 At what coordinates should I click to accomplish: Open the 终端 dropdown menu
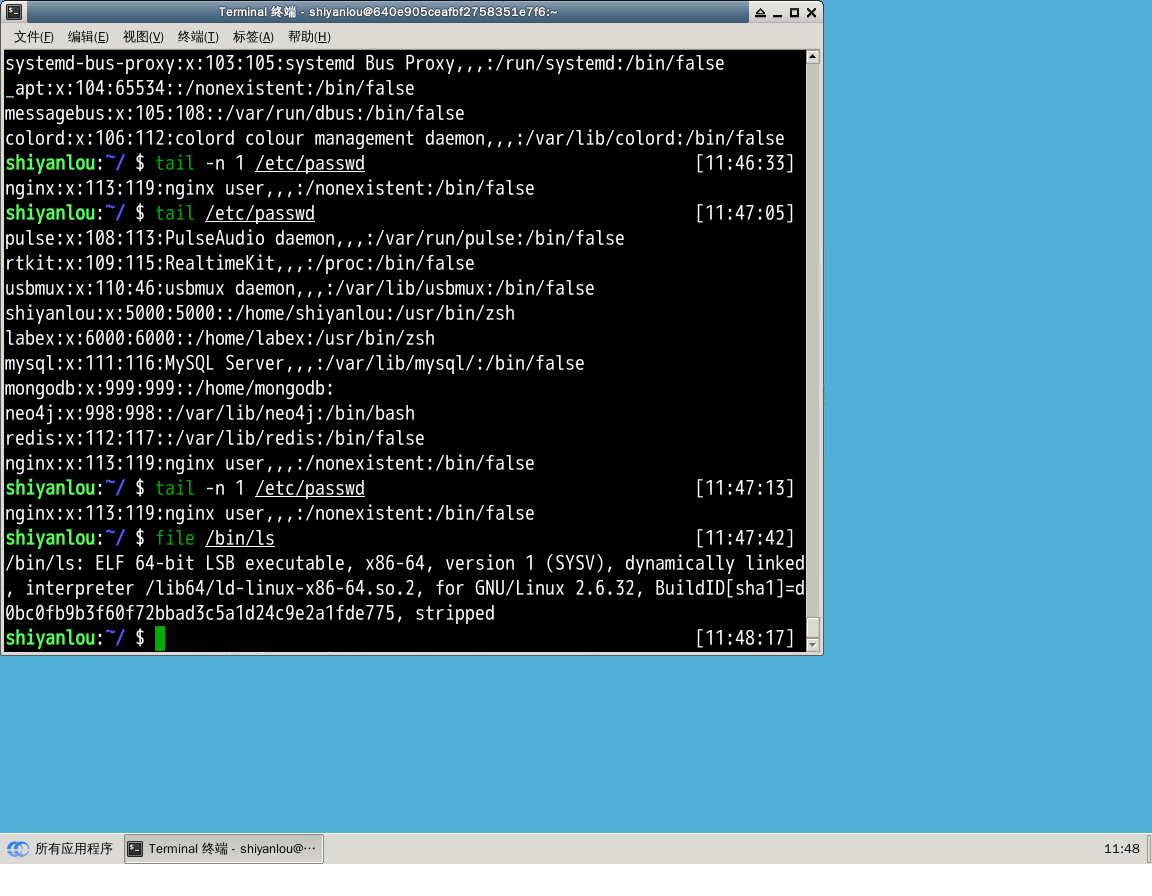(197, 36)
